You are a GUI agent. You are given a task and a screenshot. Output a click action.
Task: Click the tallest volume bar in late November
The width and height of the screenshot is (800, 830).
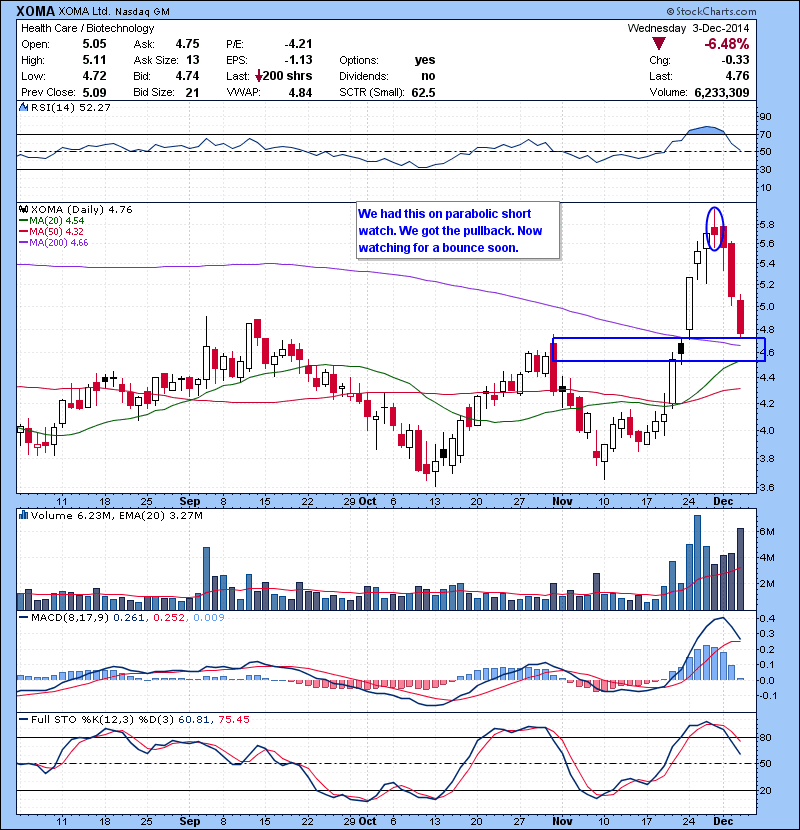pos(697,563)
